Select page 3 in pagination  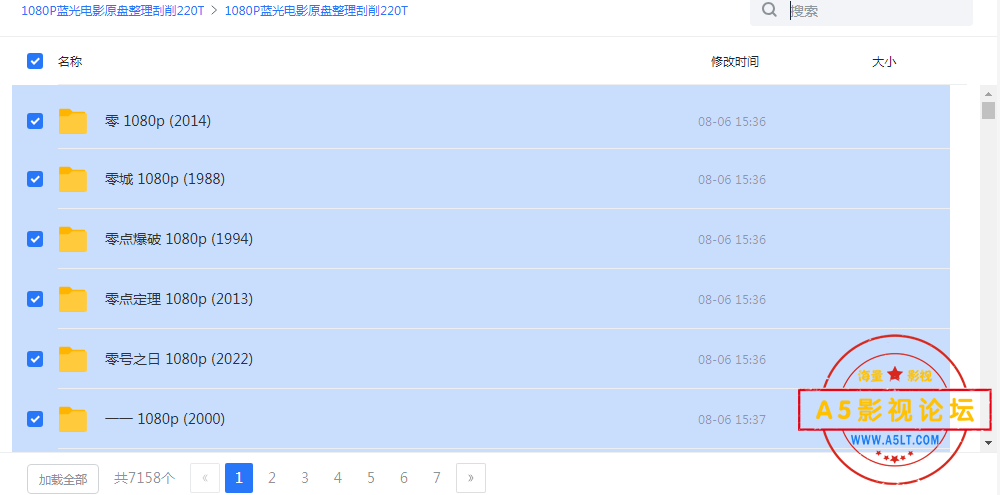(x=305, y=478)
